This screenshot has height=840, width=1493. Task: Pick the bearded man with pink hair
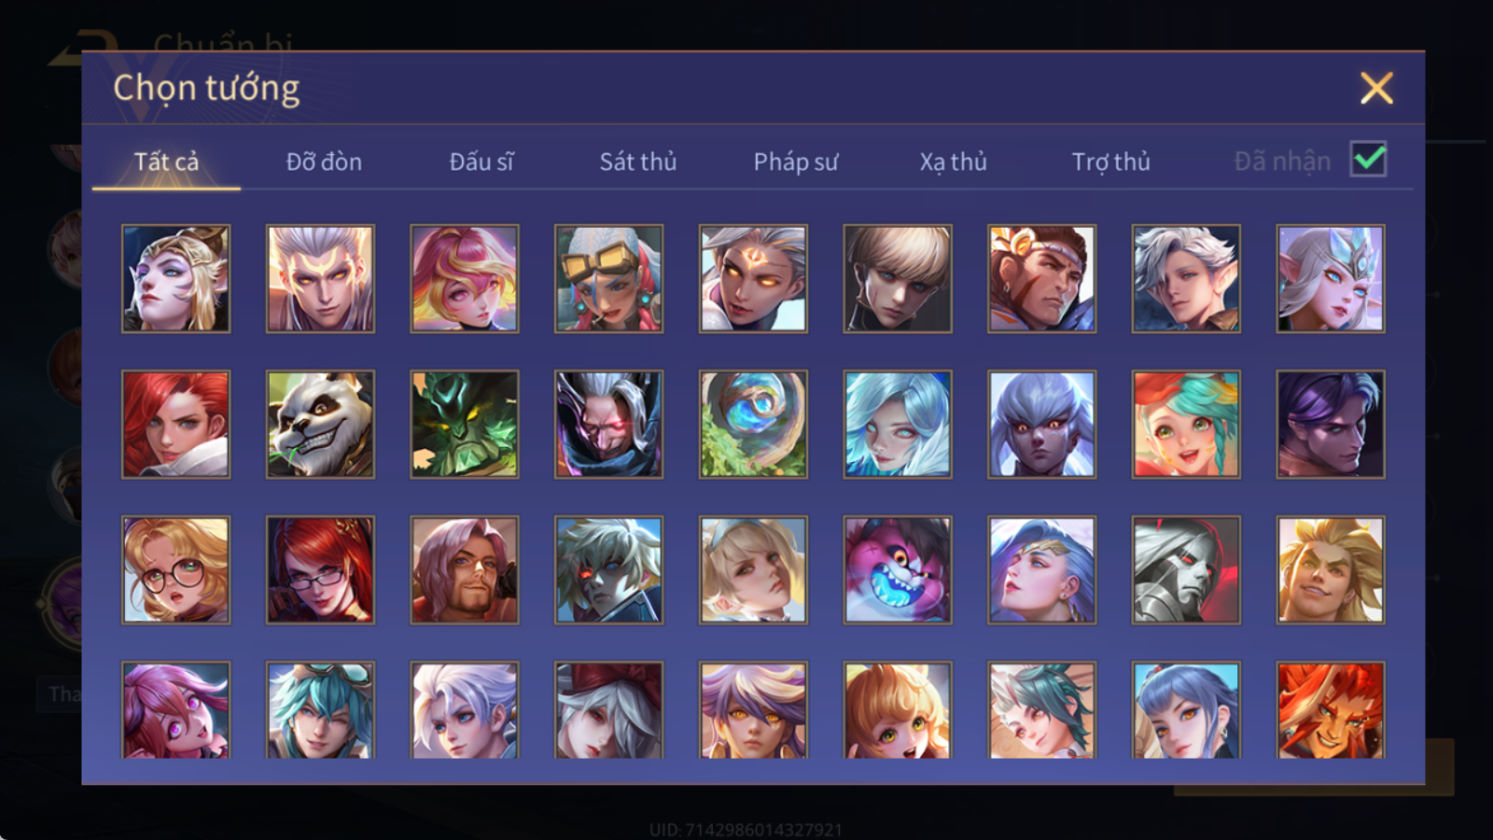pyautogui.click(x=464, y=570)
